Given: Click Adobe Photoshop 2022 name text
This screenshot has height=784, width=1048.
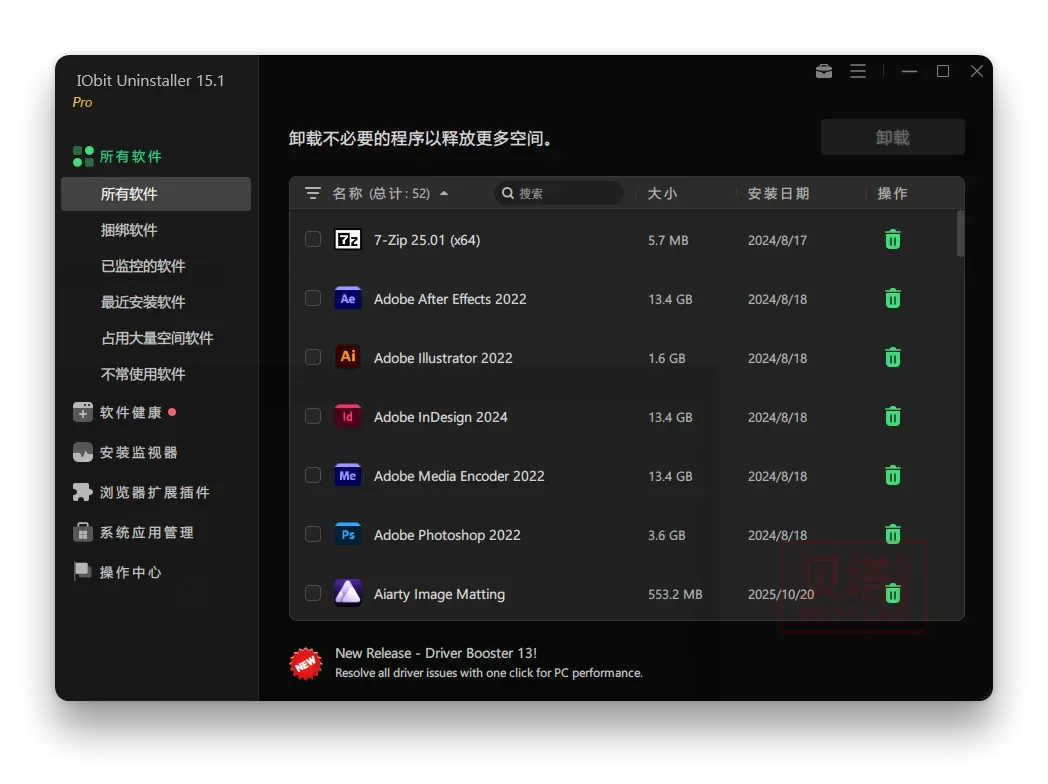Looking at the screenshot, I should pyautogui.click(x=447, y=535).
